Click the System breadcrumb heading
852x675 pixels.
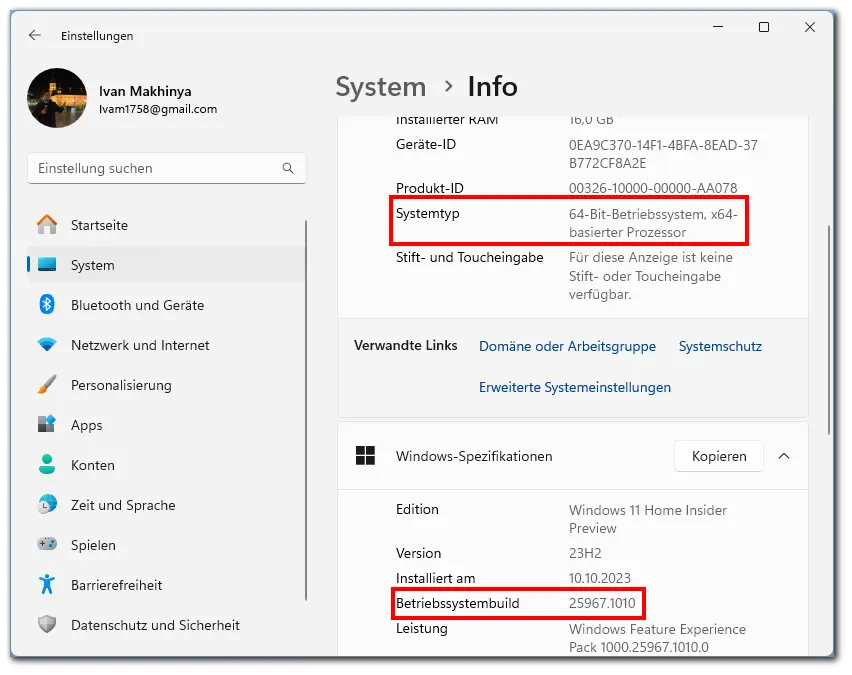coord(381,87)
